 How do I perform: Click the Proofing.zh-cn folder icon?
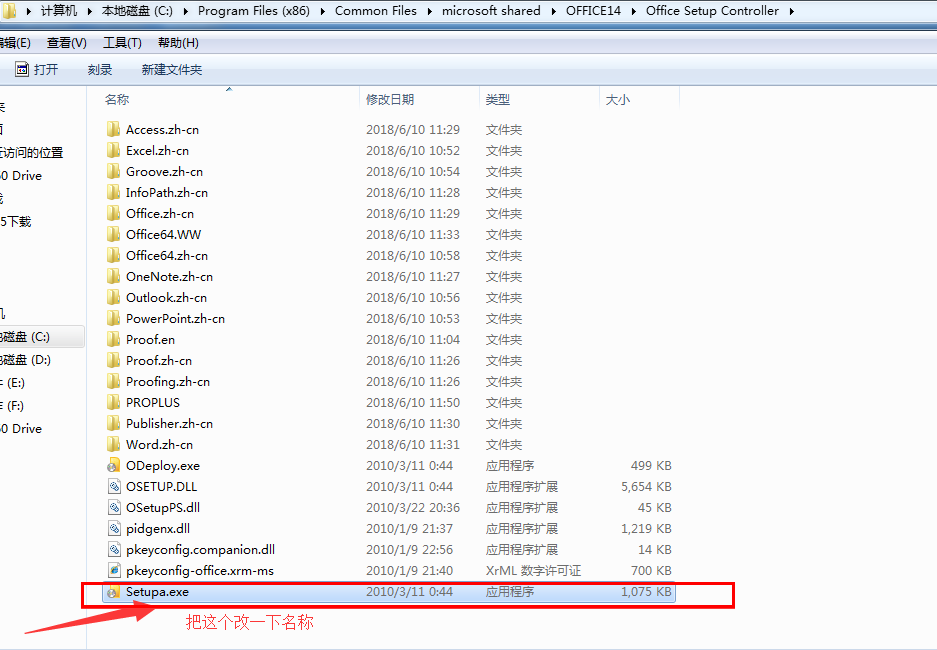point(113,381)
